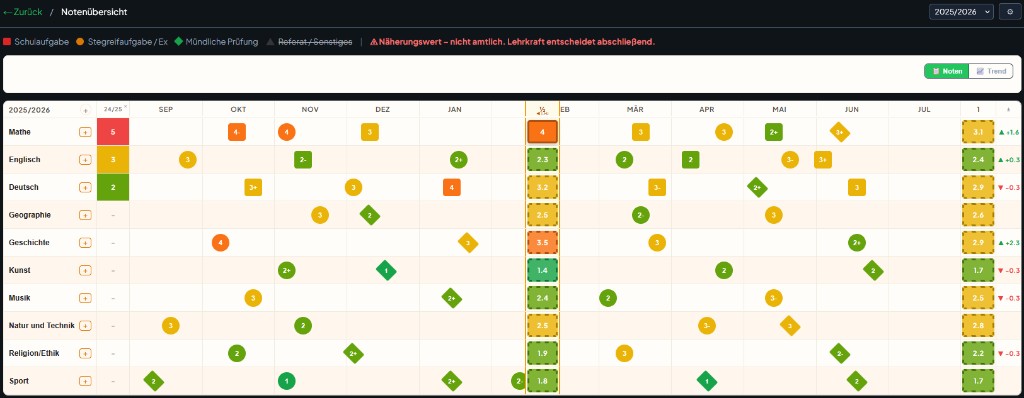Add a grade using Kunst plus button
This screenshot has width=1024, height=398.
tap(85, 271)
